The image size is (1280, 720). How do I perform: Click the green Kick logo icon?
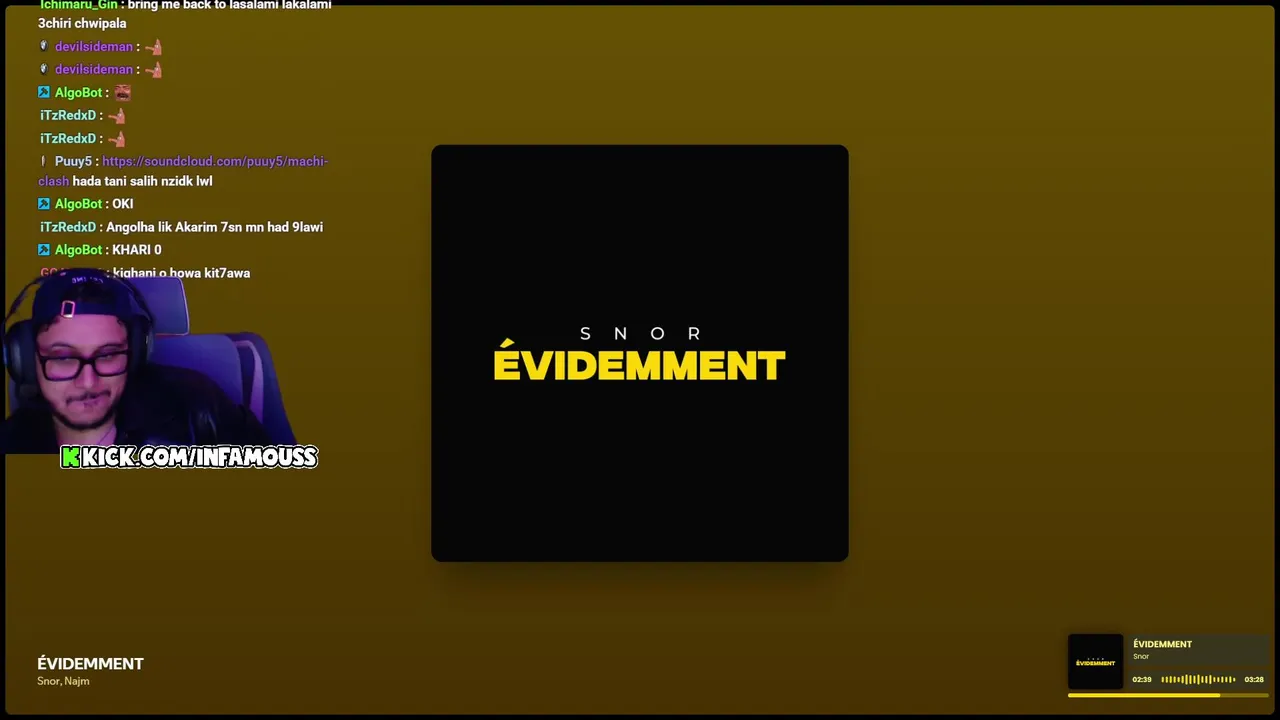[71, 457]
